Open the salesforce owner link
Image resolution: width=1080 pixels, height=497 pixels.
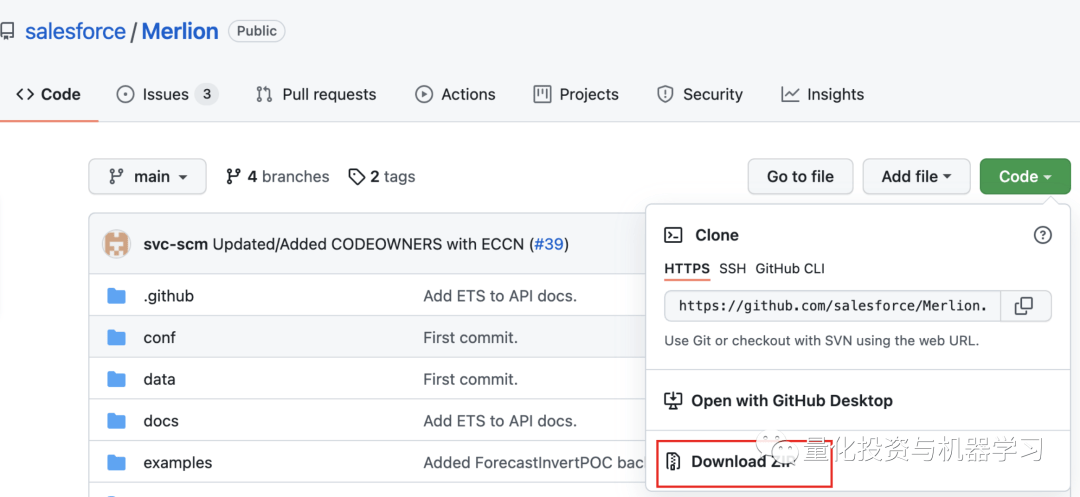point(76,31)
